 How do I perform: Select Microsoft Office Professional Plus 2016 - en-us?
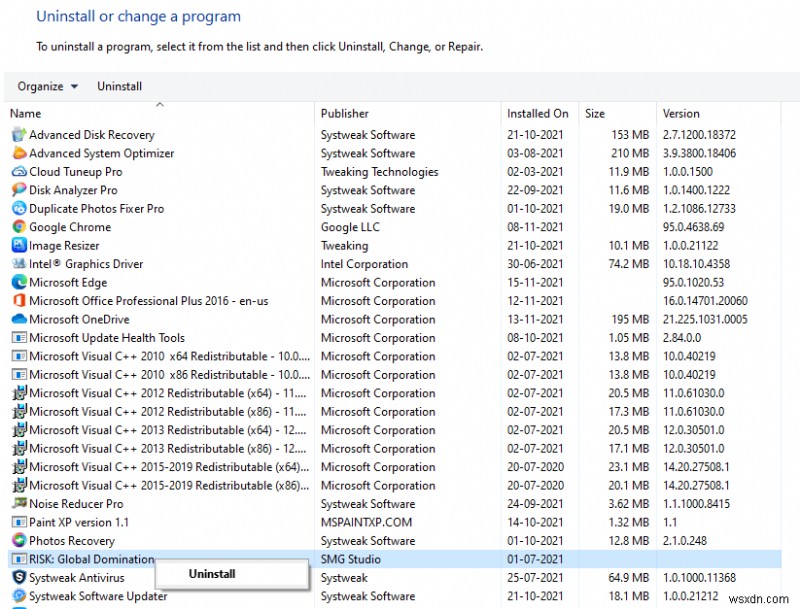click(148, 300)
